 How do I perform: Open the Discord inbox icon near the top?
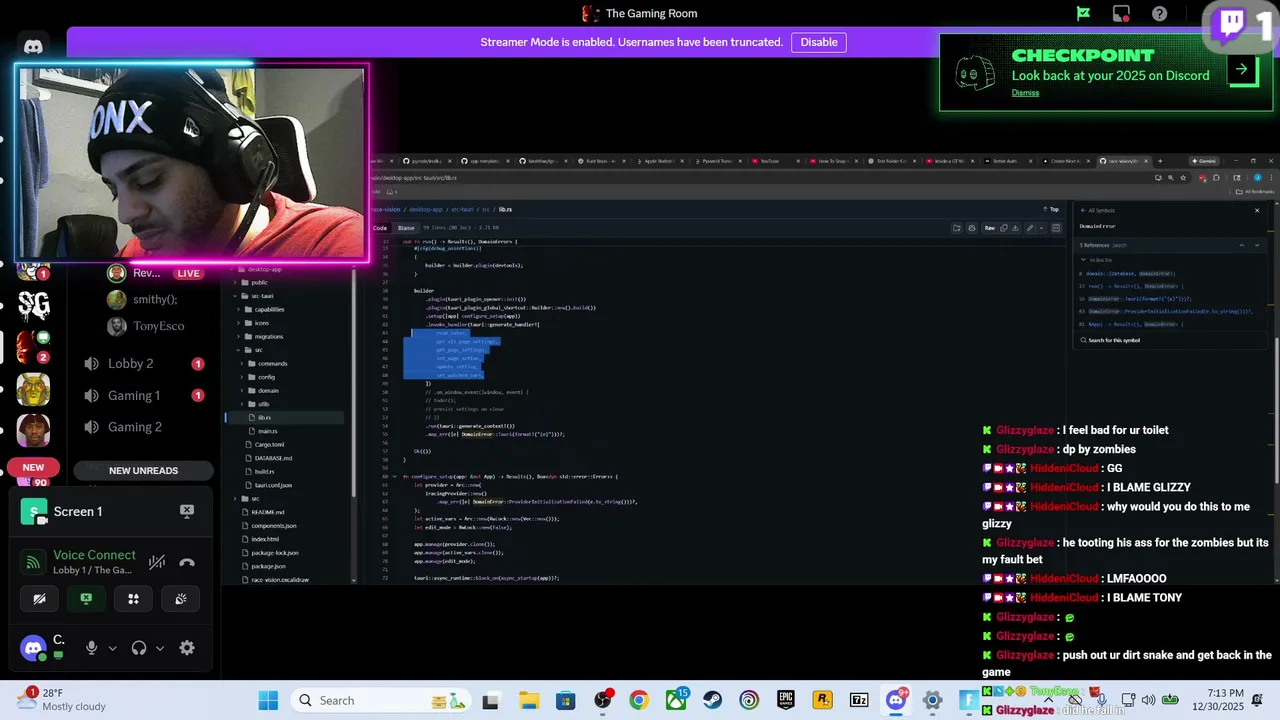(1121, 14)
